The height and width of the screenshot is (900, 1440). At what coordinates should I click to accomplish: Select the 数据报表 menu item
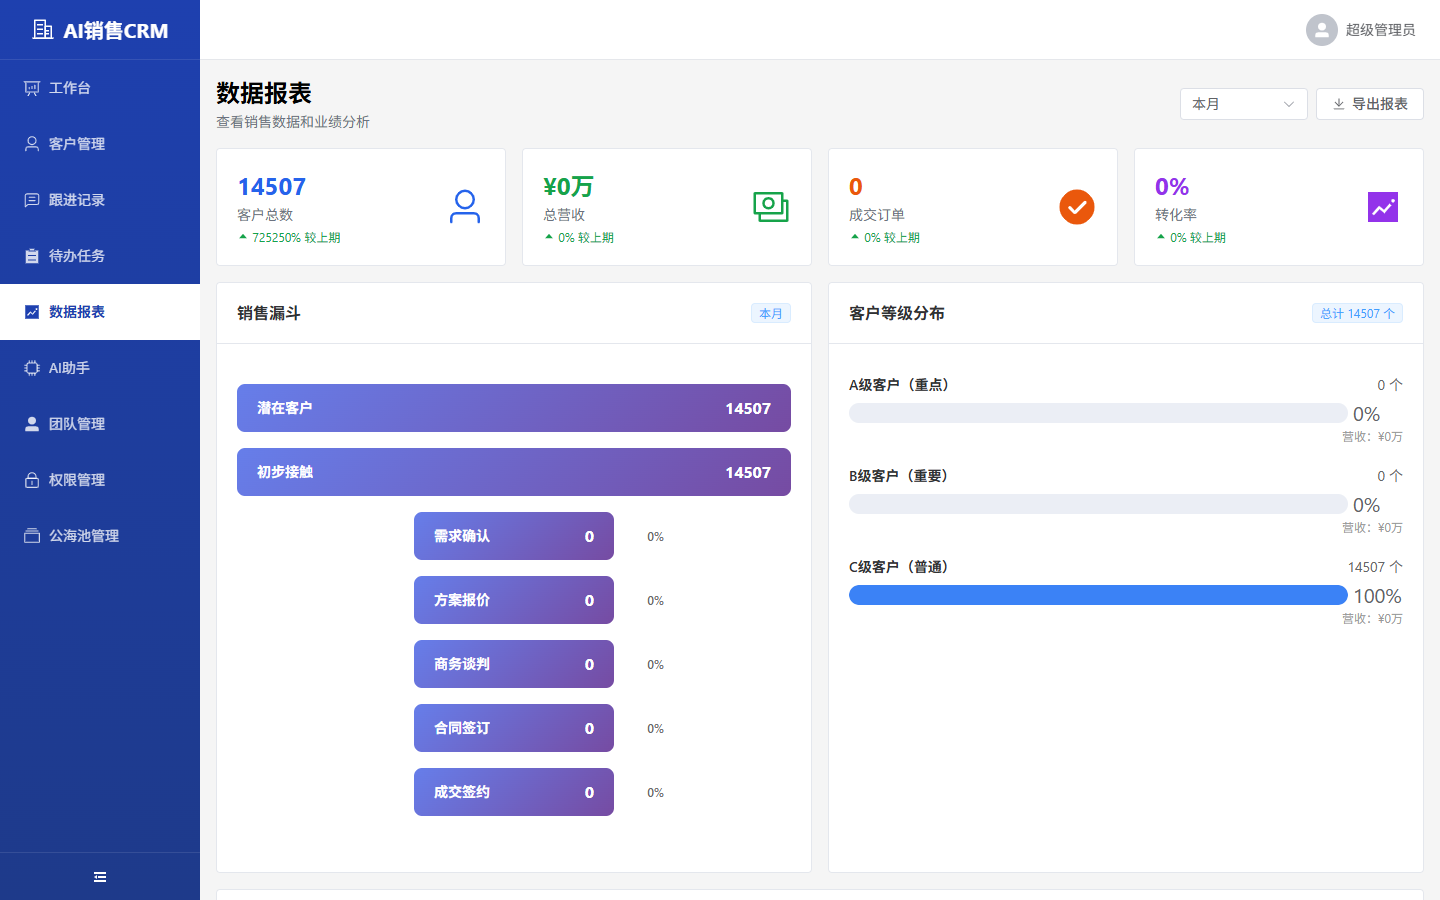(100, 312)
